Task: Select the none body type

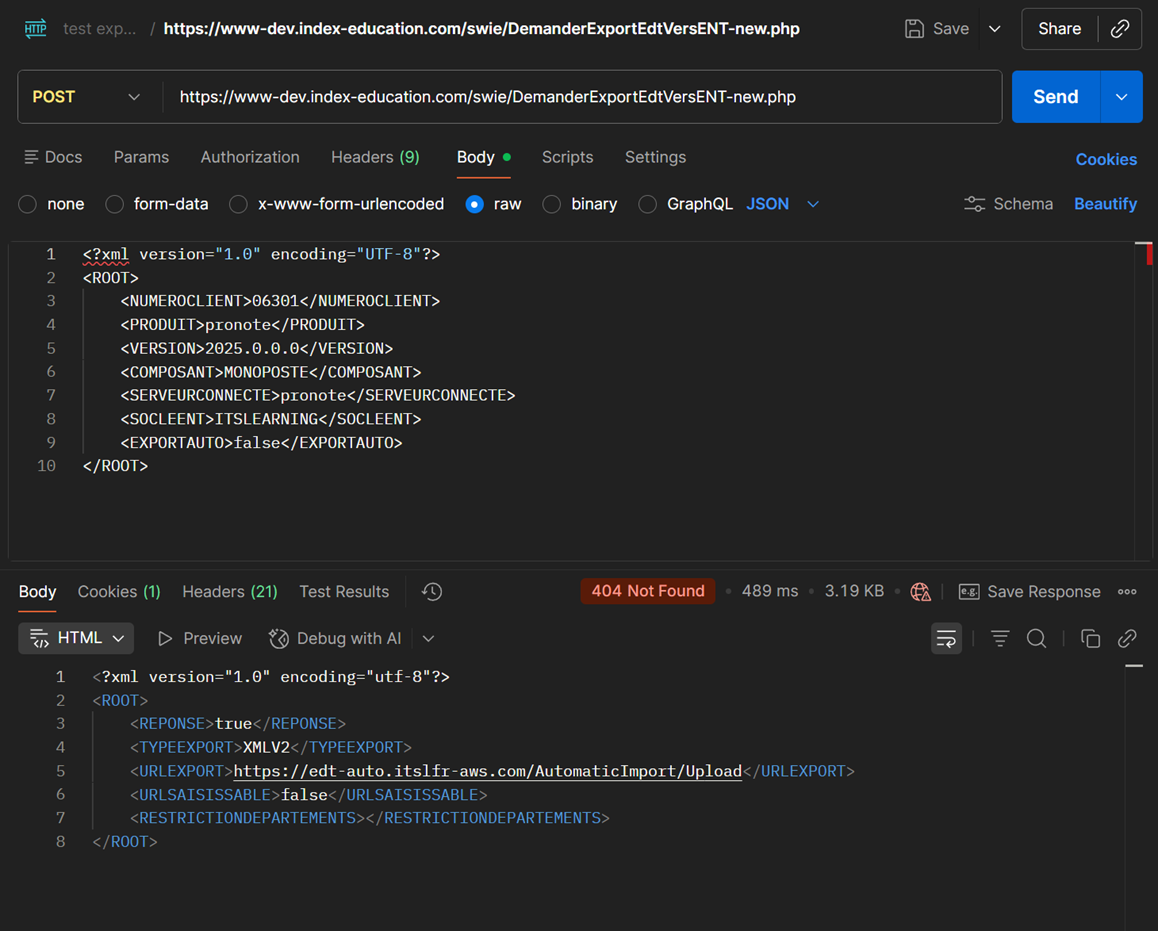Action: (x=27, y=205)
